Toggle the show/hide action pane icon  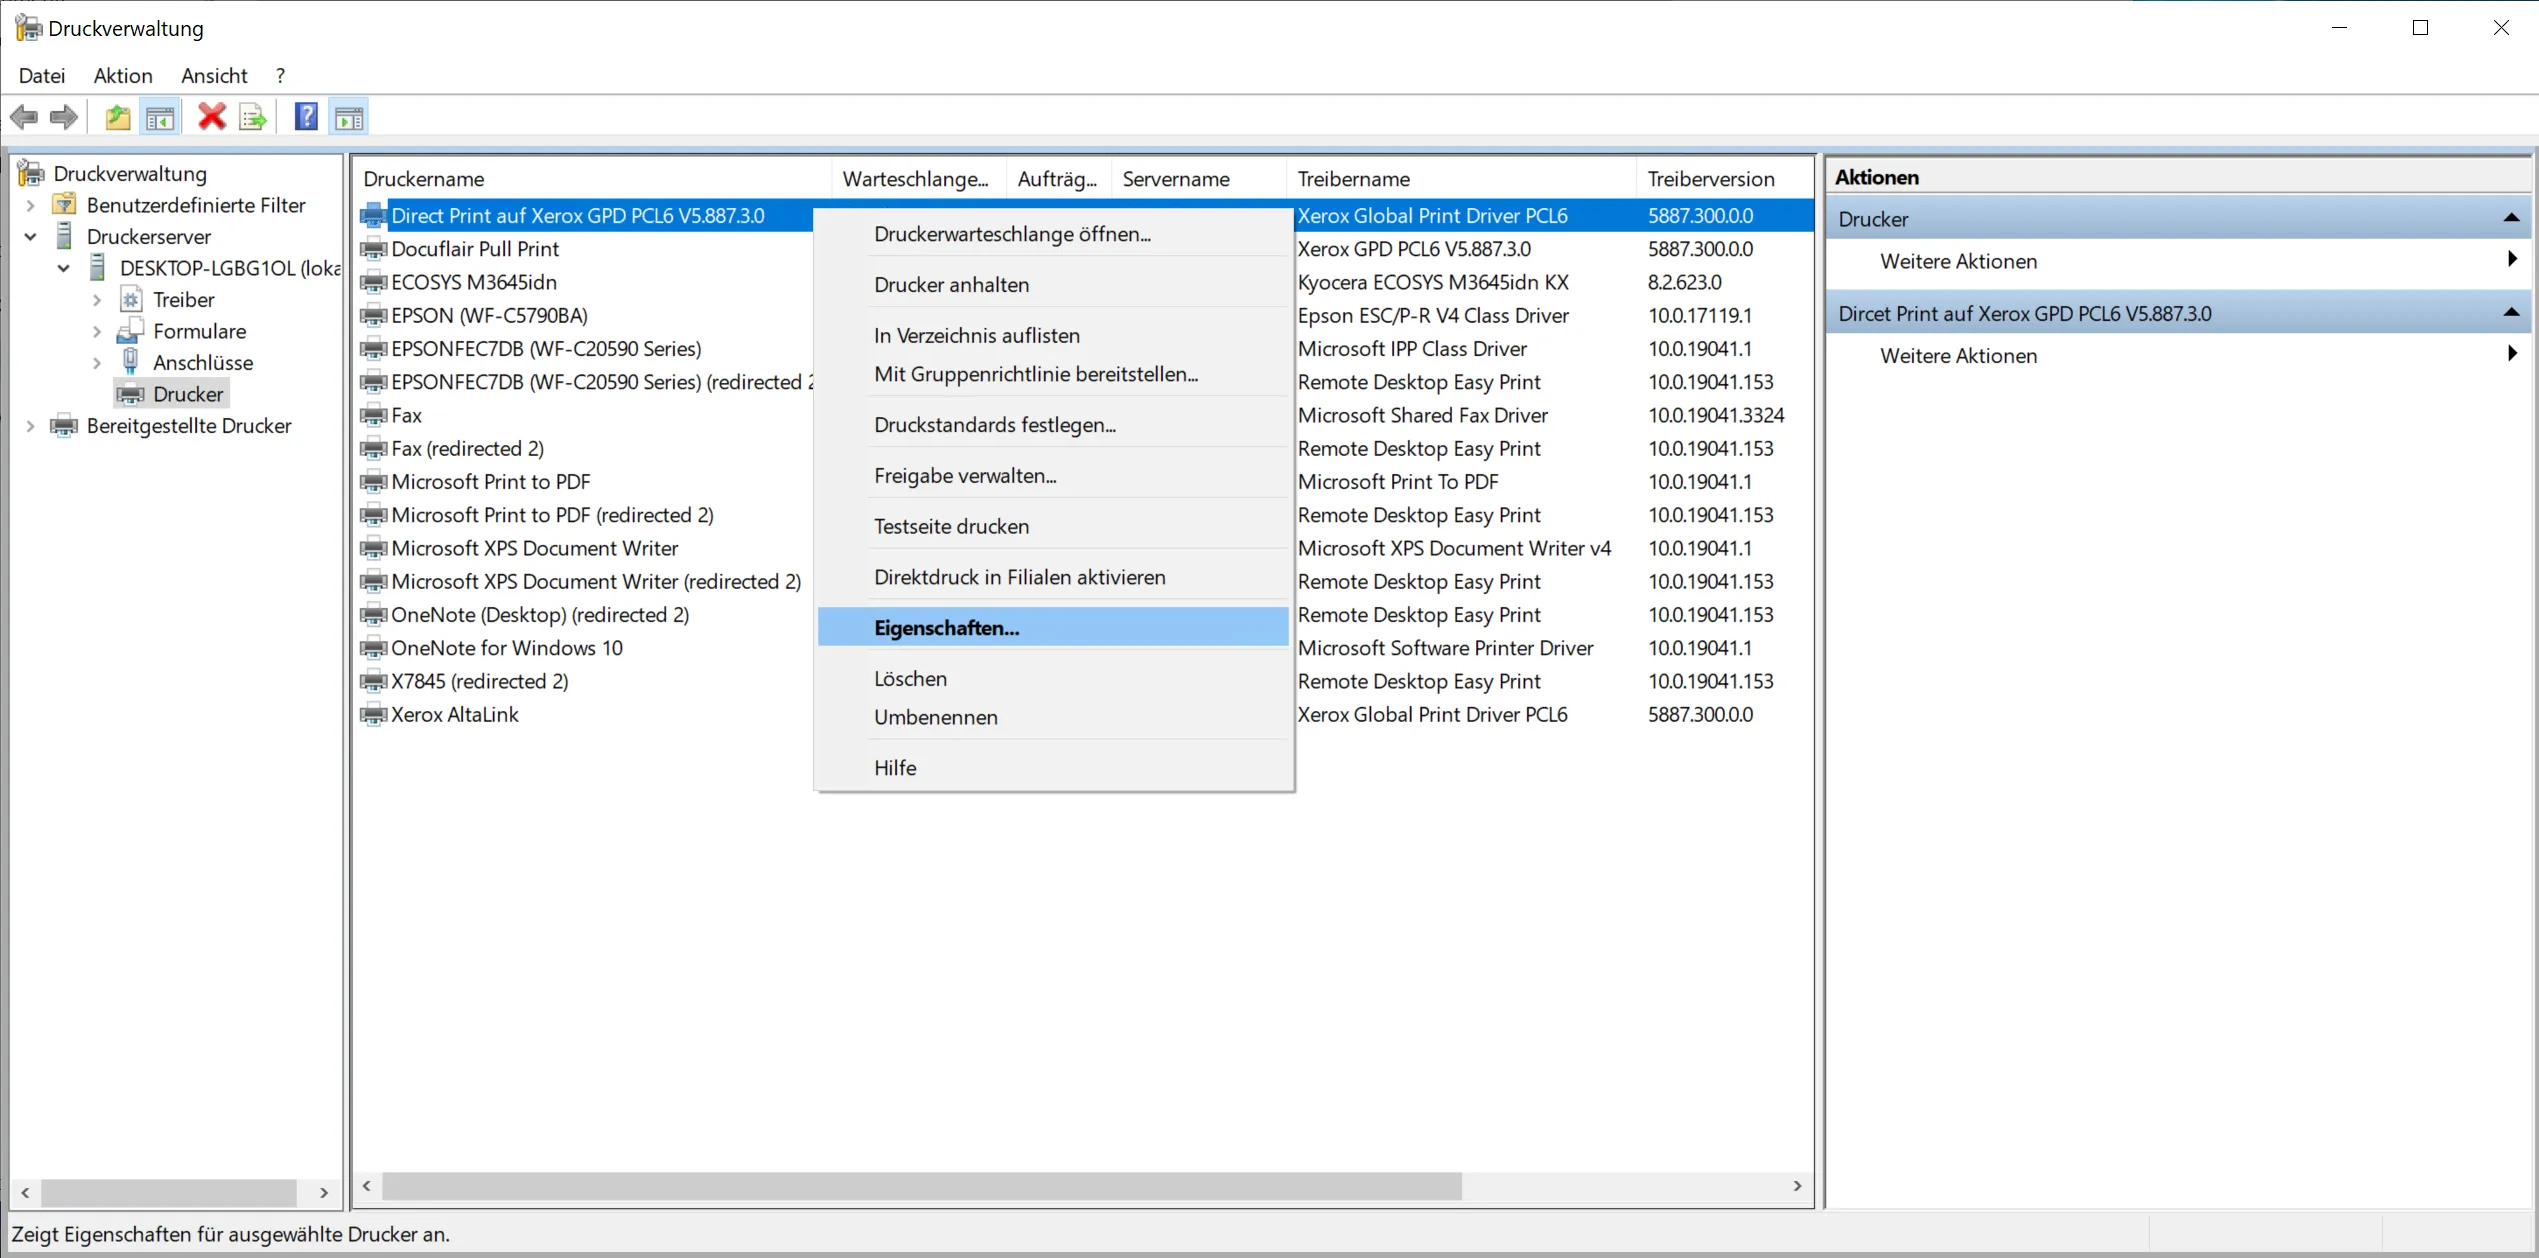[349, 118]
